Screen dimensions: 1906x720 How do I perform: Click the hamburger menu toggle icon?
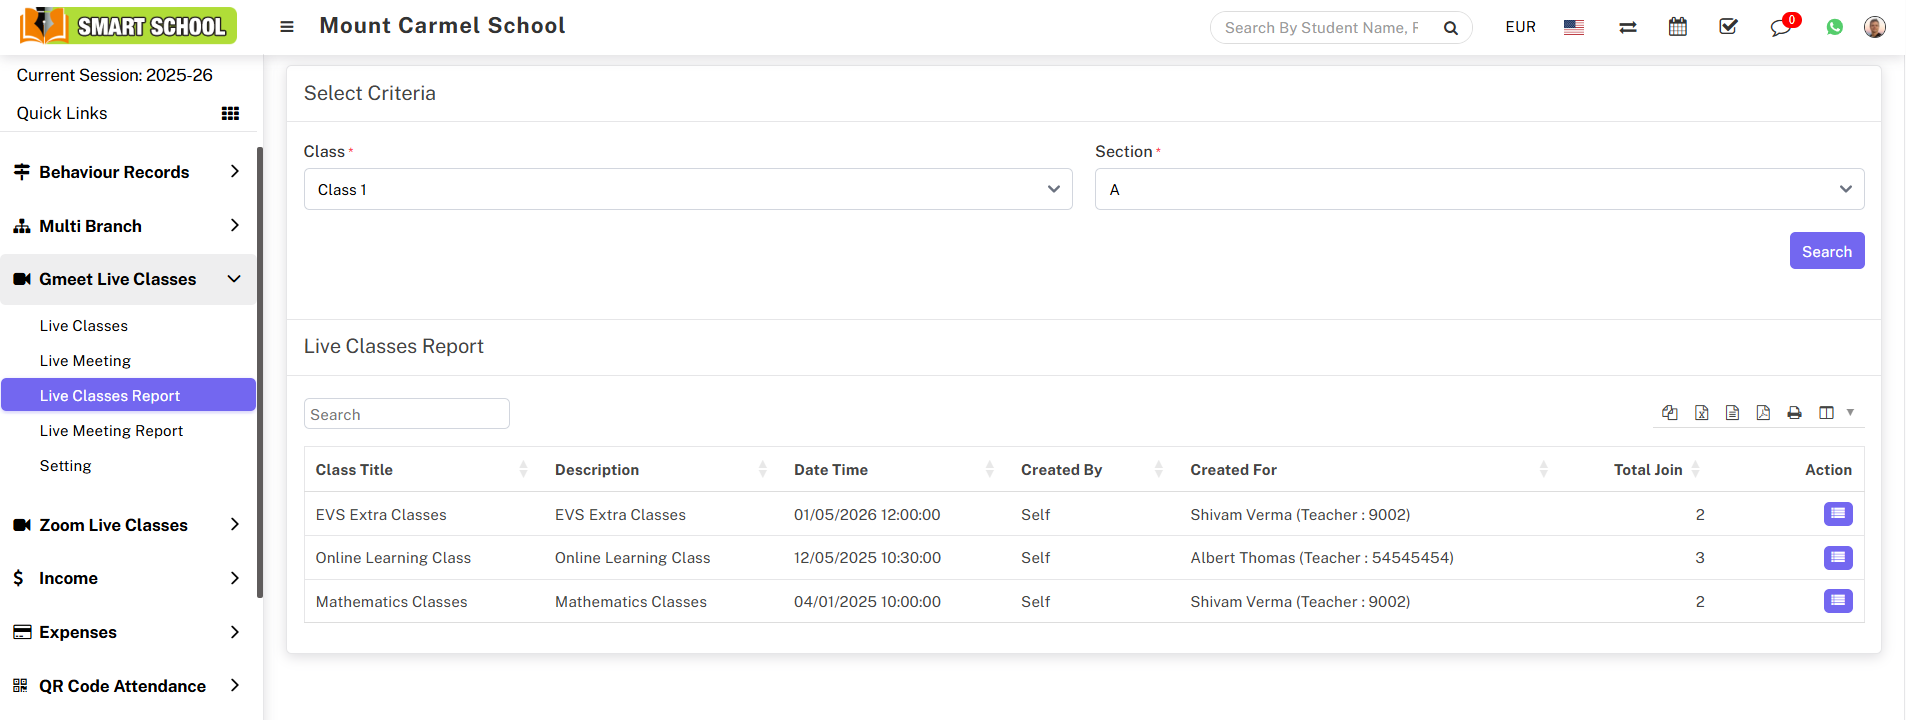(287, 27)
